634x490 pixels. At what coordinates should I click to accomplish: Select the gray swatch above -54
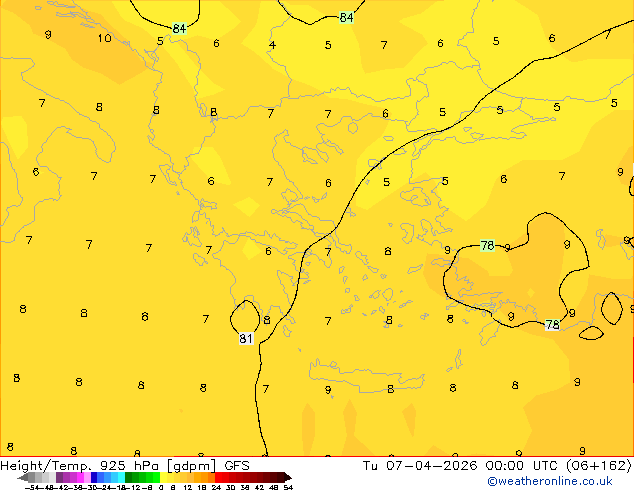tap(32, 477)
